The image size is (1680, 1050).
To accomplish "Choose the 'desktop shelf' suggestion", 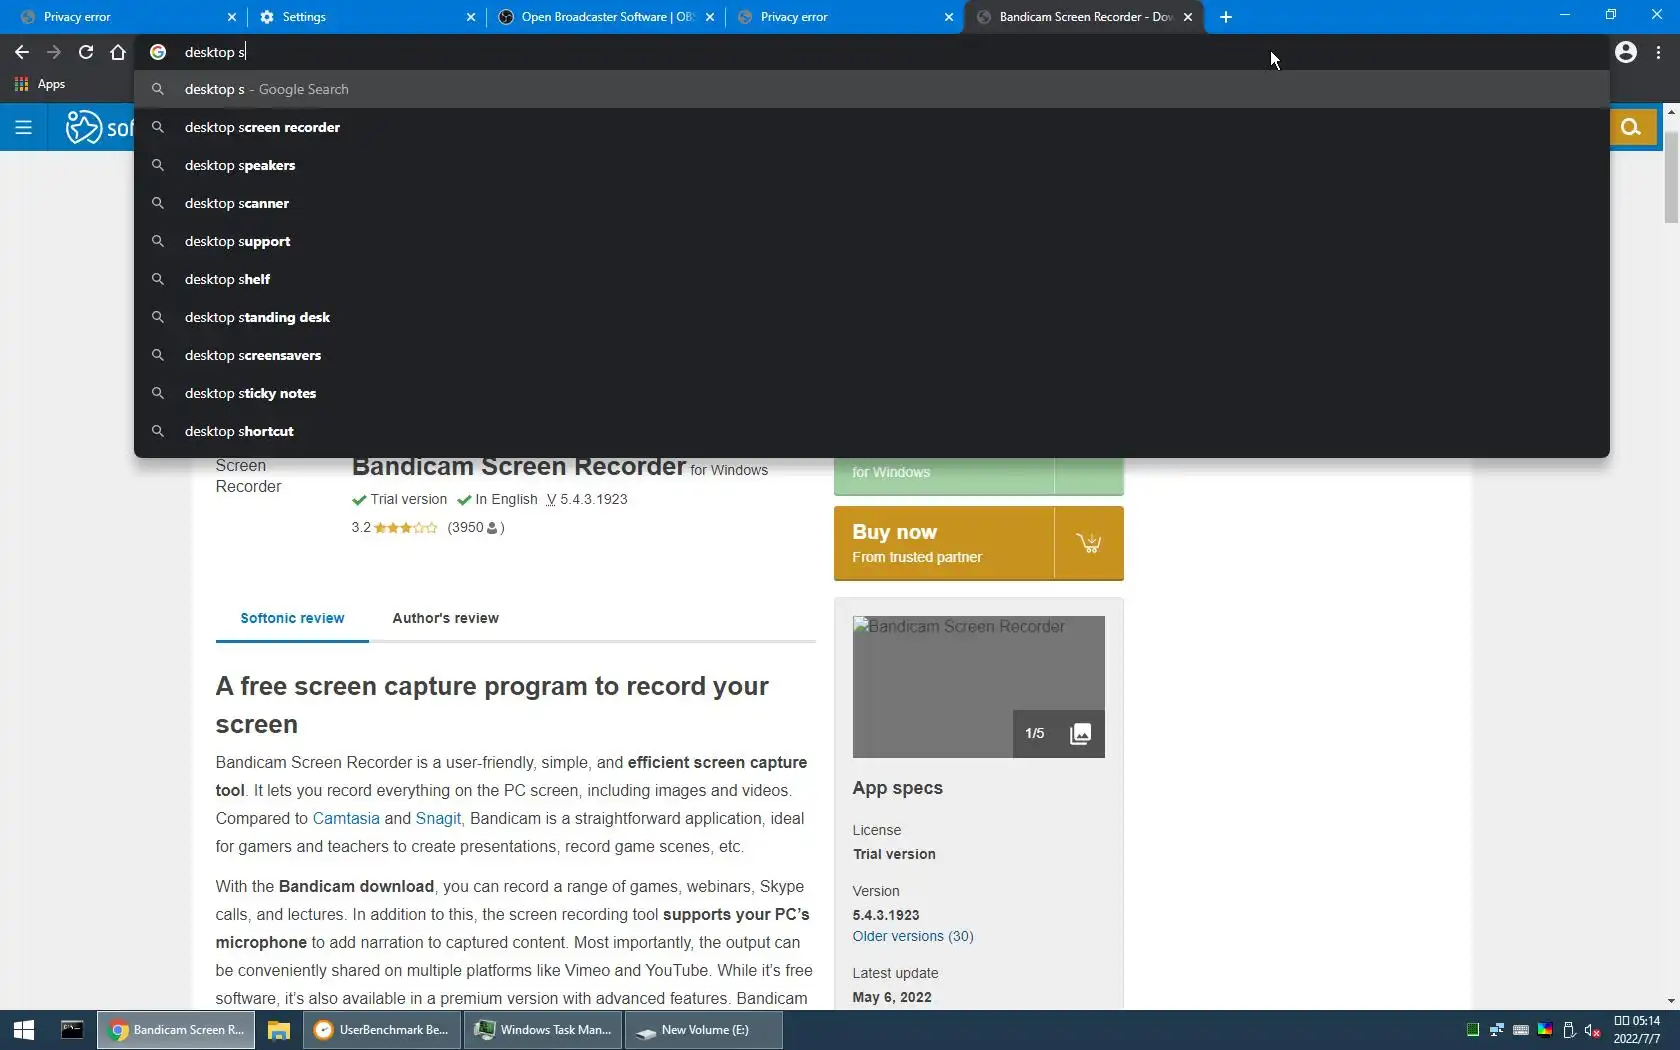I will click(x=872, y=279).
